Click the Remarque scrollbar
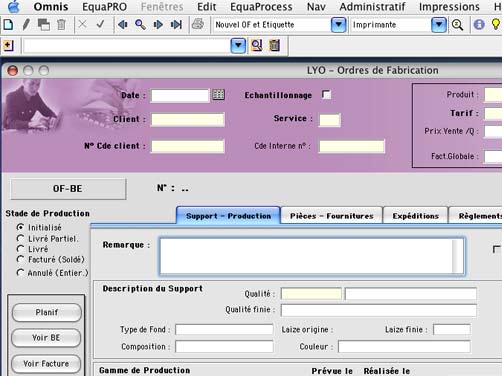This screenshot has height=376, width=502. (x=458, y=256)
